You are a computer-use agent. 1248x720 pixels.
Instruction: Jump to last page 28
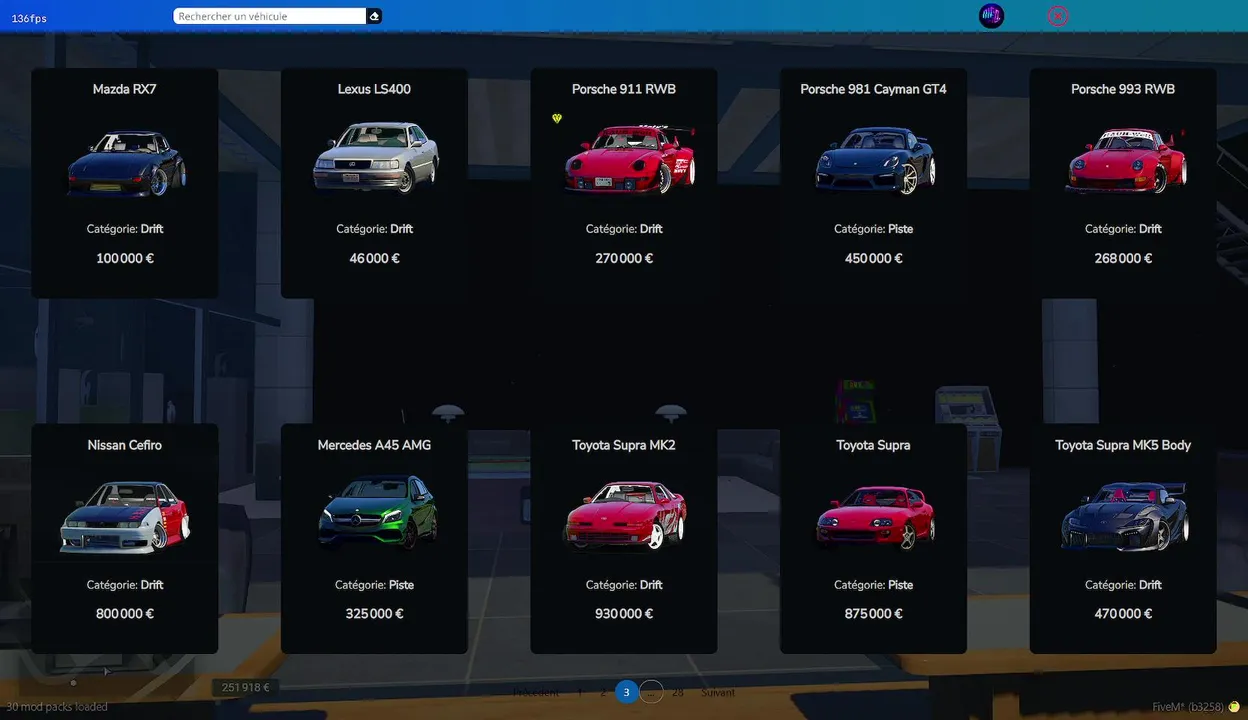pos(678,692)
